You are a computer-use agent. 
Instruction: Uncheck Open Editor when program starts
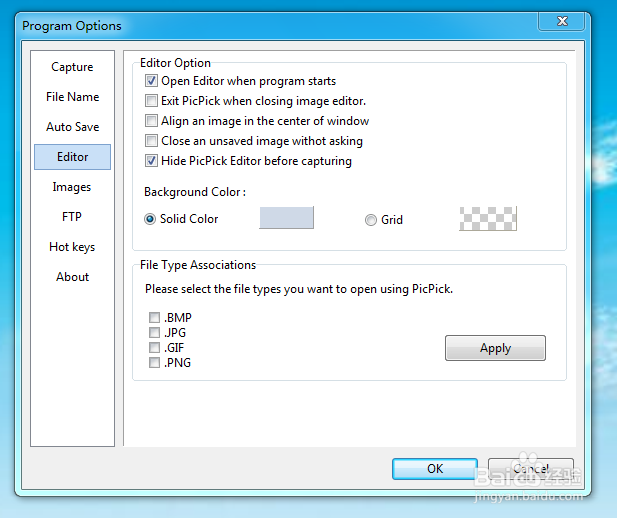151,81
